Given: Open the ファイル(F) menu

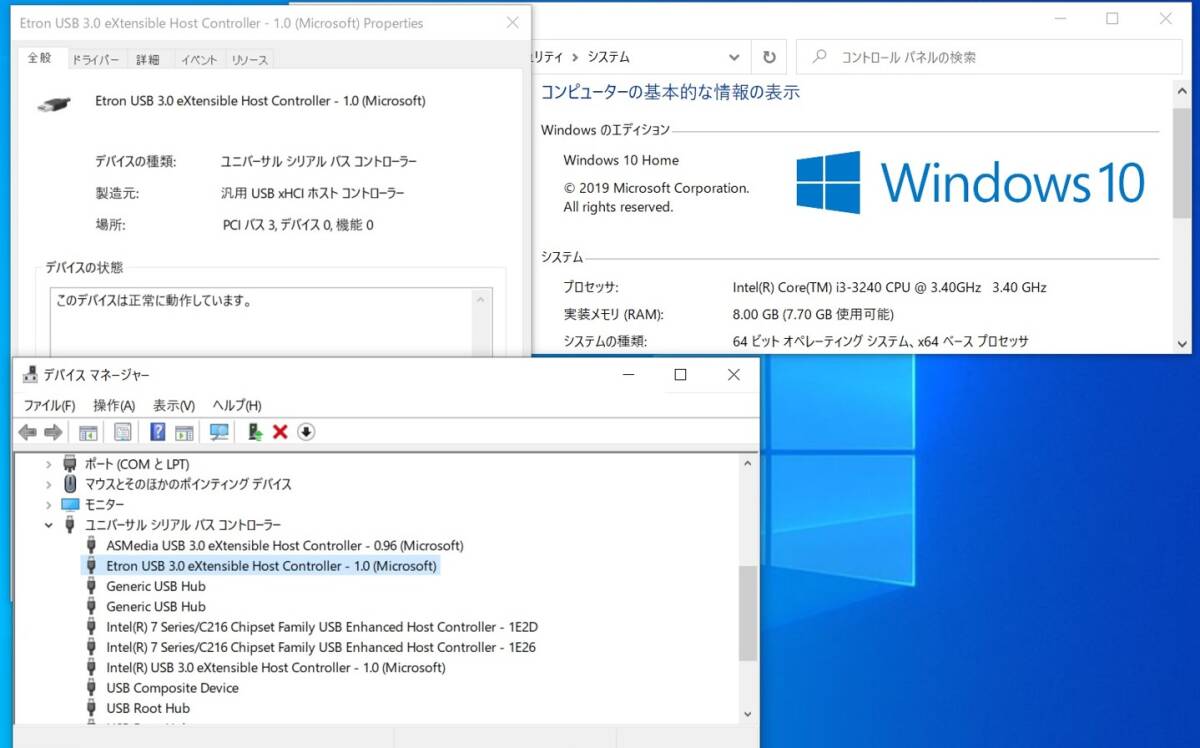Looking at the screenshot, I should pos(50,405).
